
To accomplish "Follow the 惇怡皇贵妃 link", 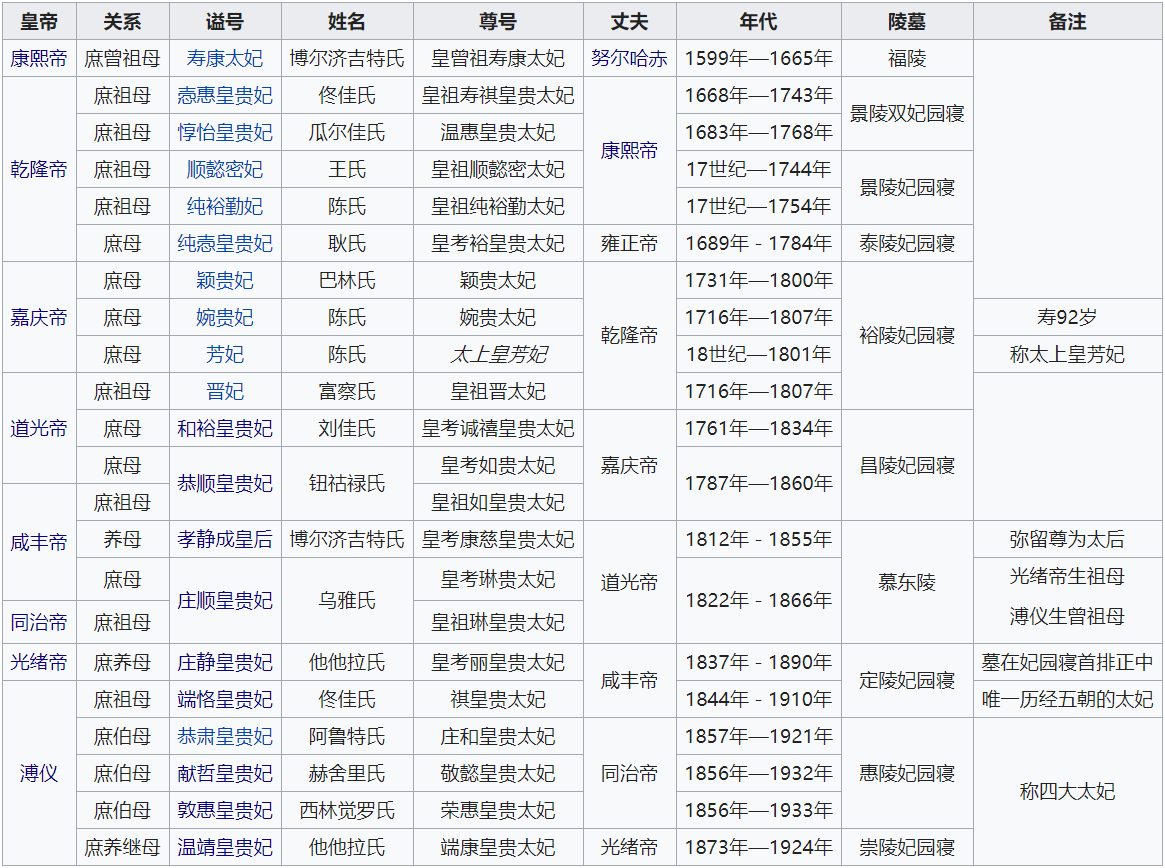I will click(225, 133).
